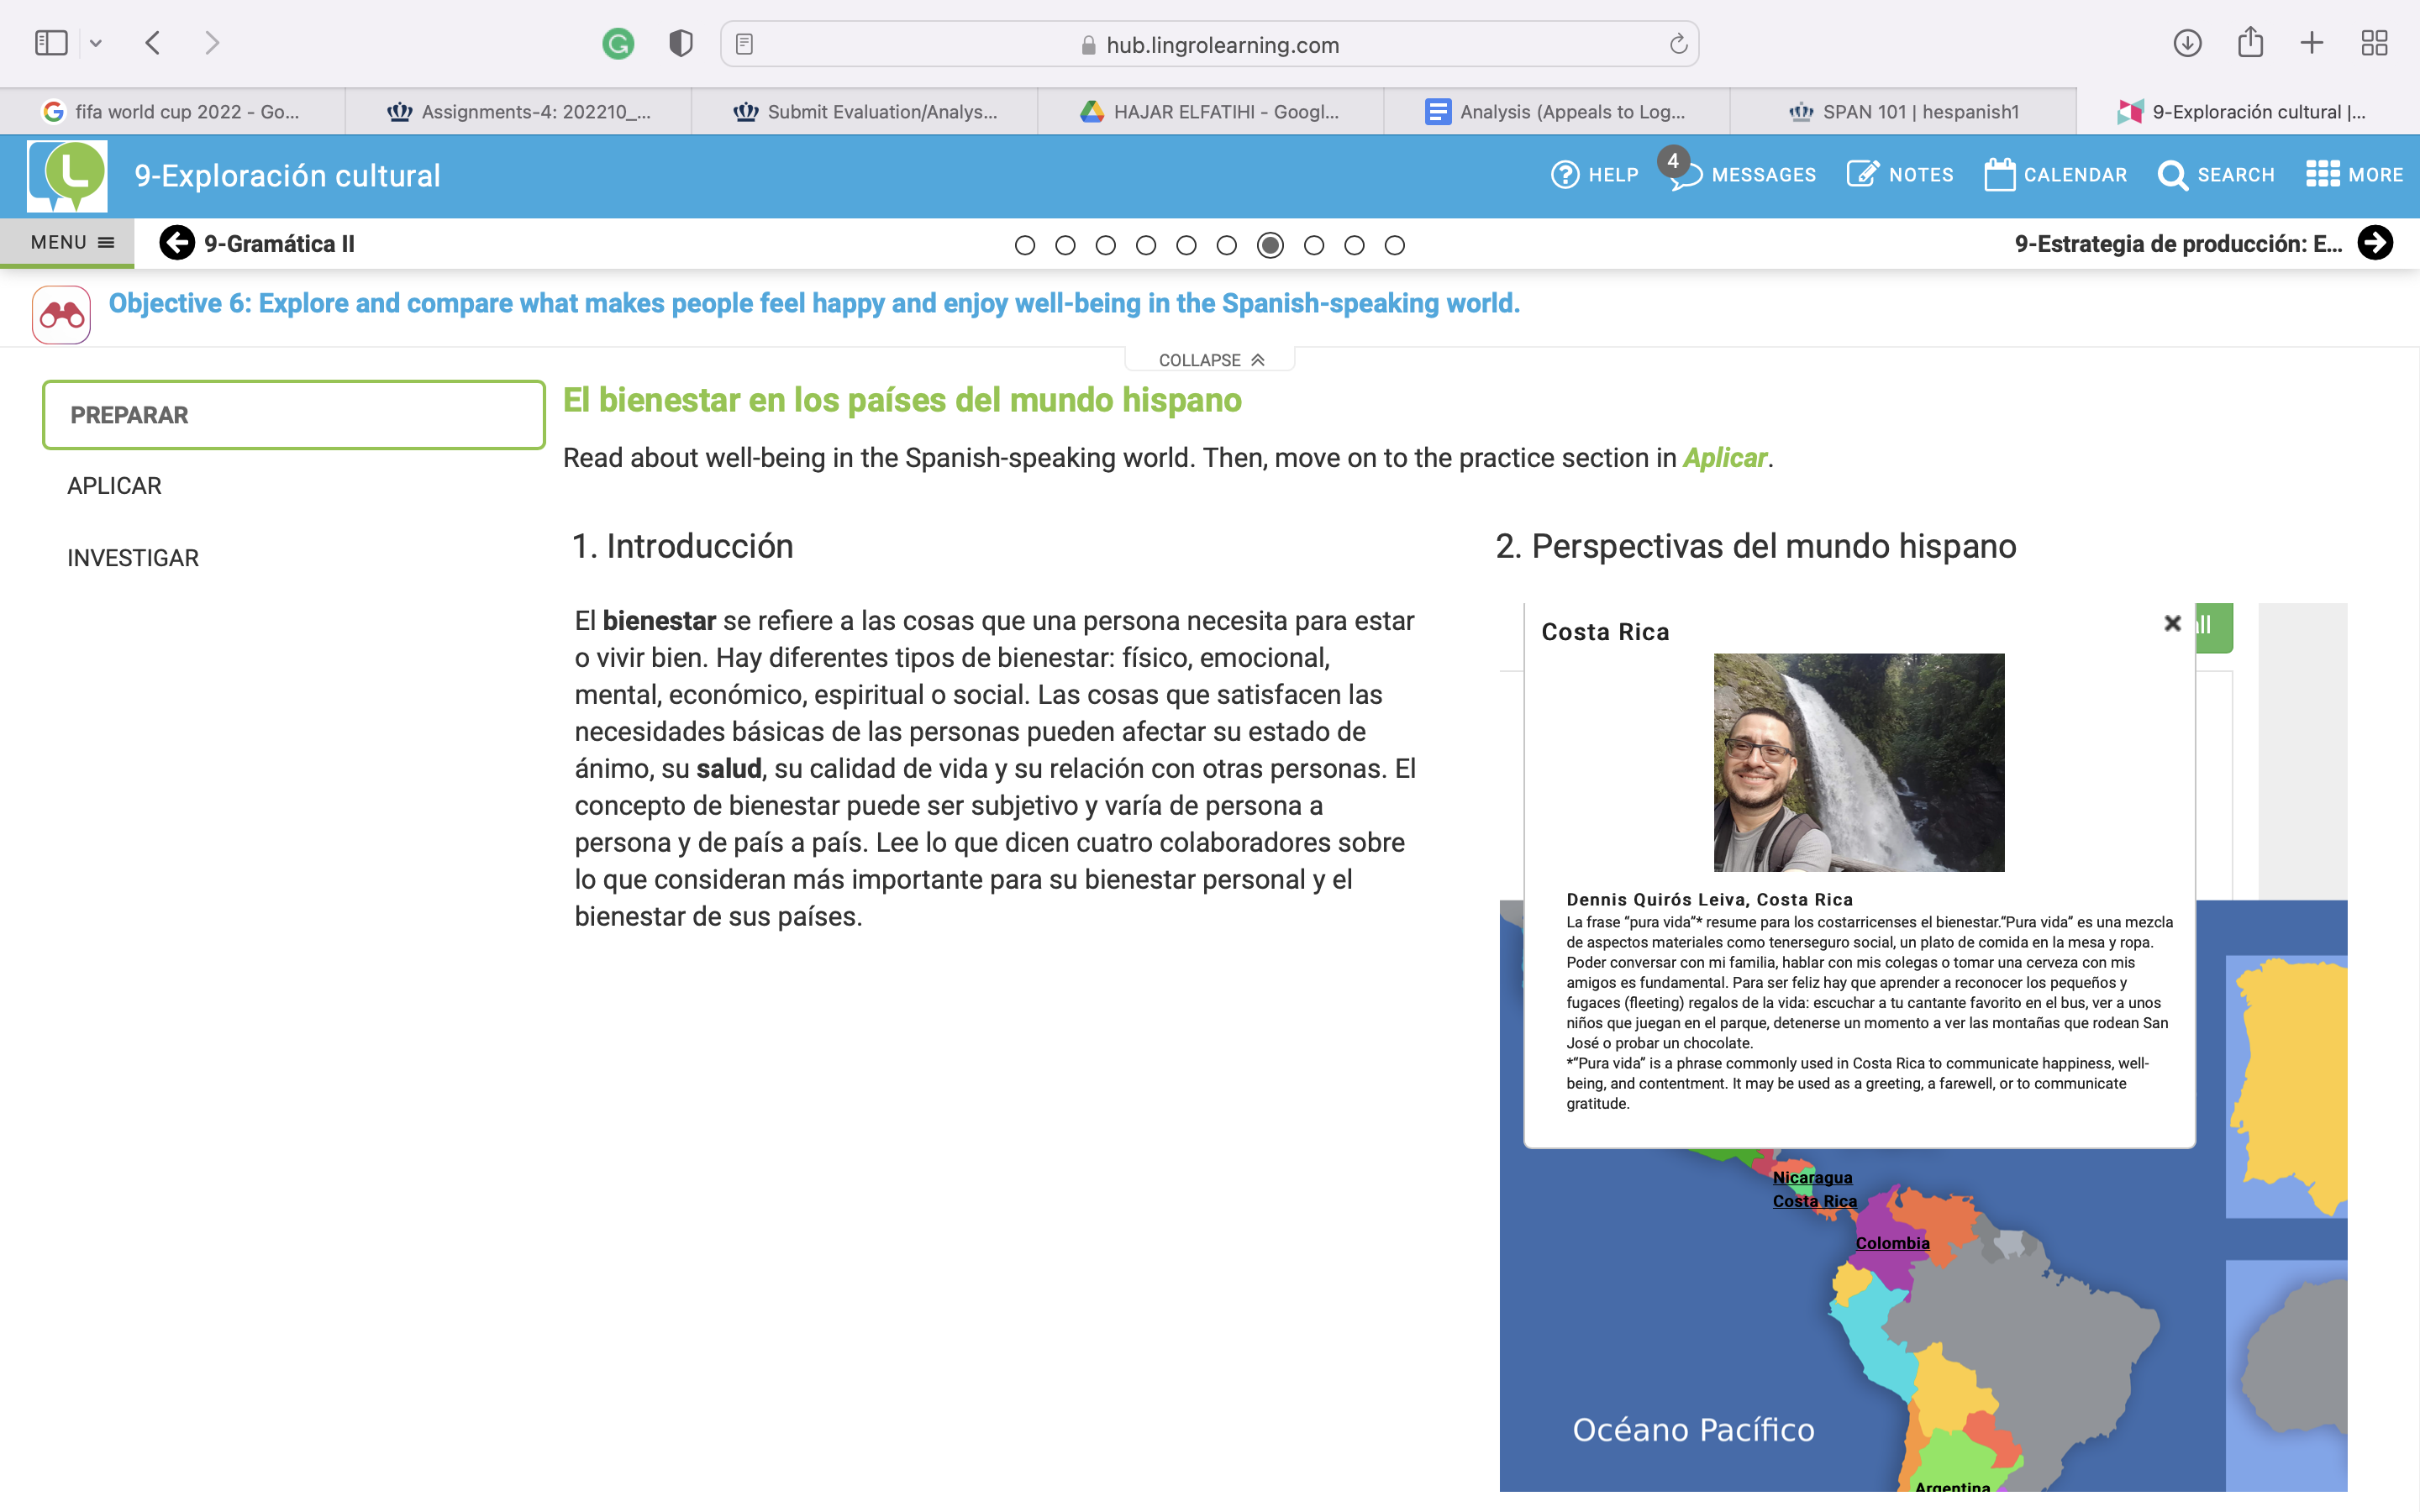Viewport: 2420px width, 1512px height.
Task: Switch to the Submit Evaluation/Analysis tab
Action: [864, 111]
